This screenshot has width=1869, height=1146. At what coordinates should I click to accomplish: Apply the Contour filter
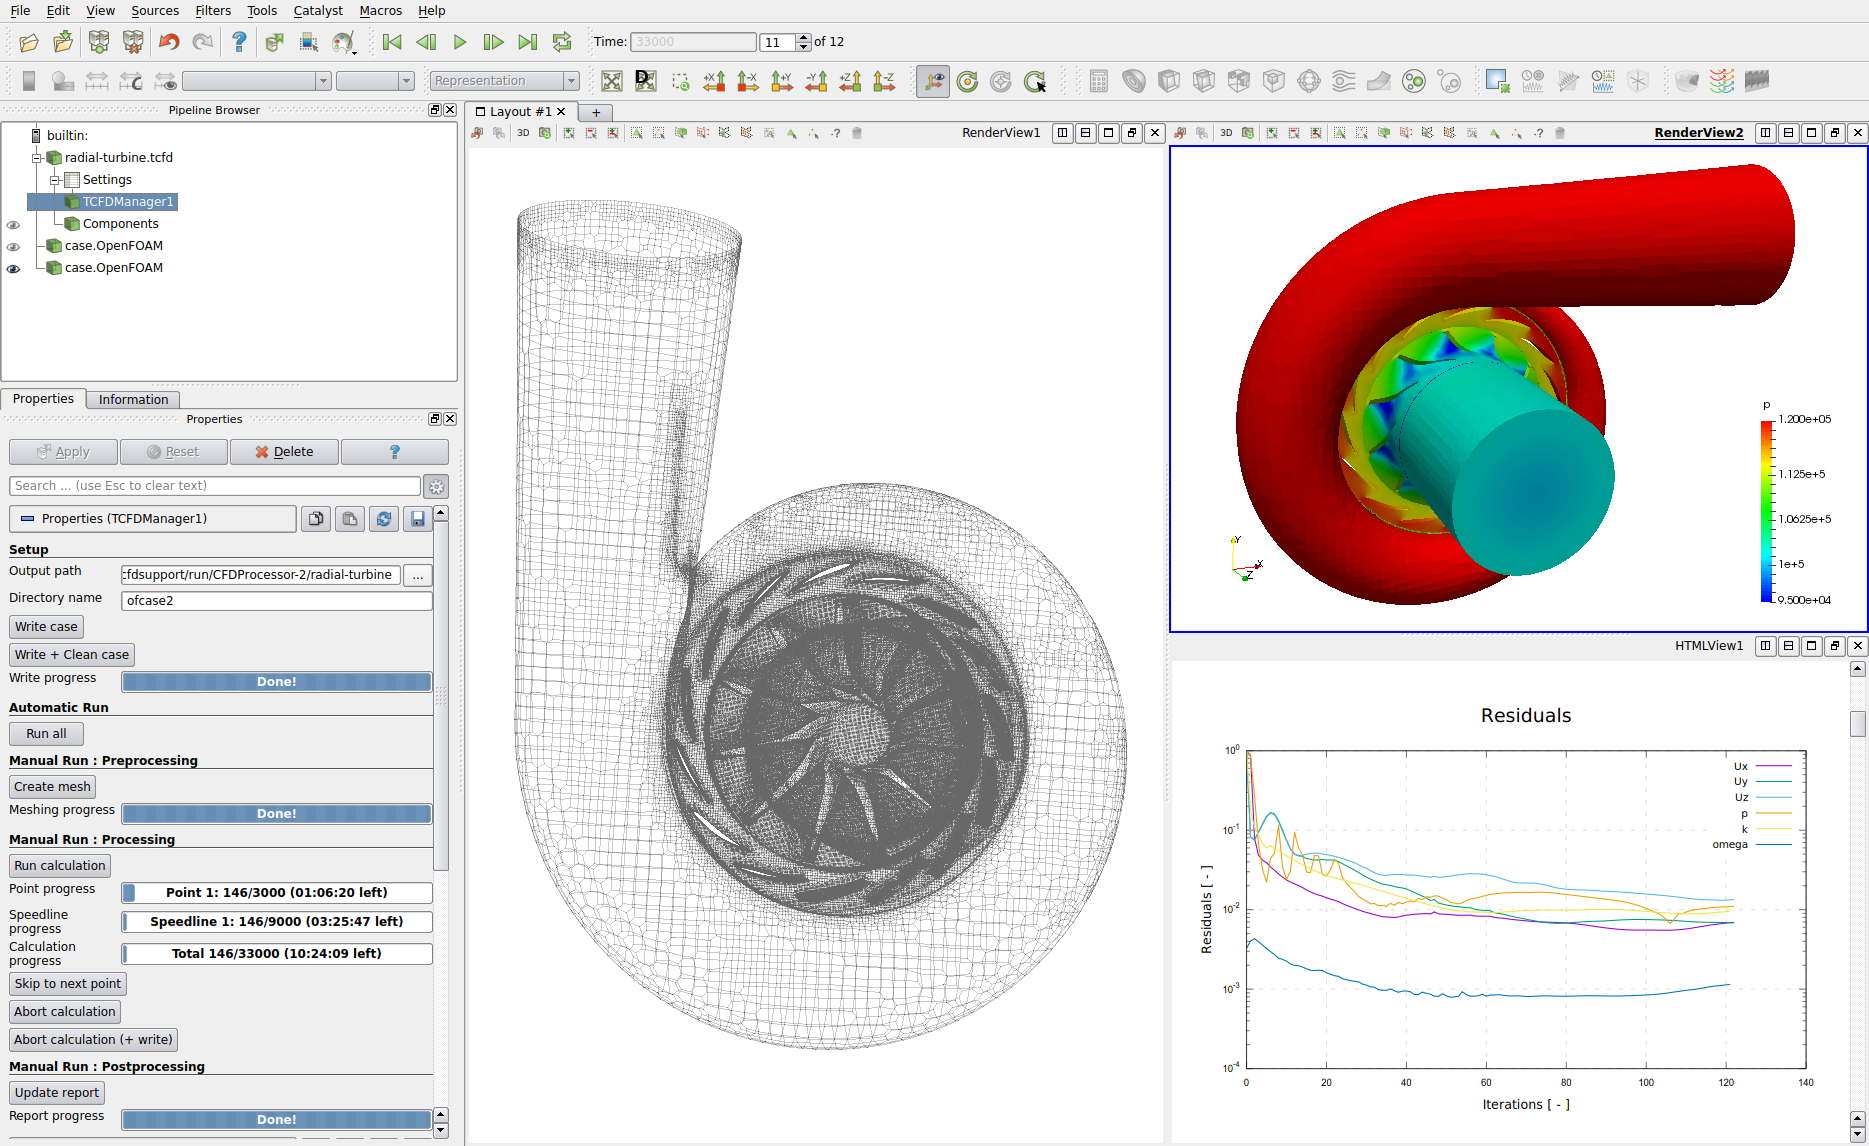pyautogui.click(x=1133, y=81)
